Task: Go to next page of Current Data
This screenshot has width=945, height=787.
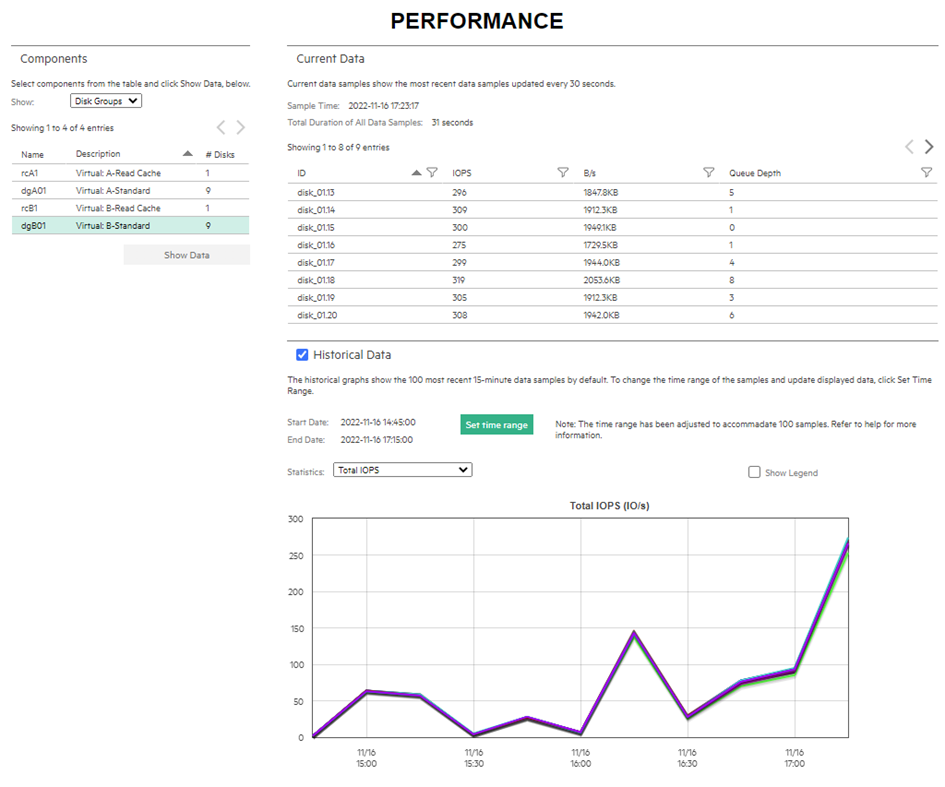Action: (929, 147)
